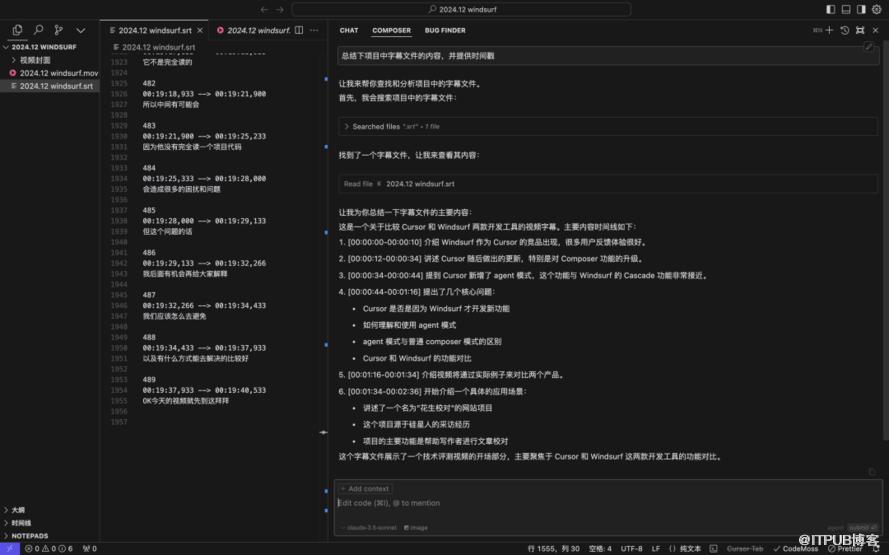The height and width of the screenshot is (555, 889).
Task: Open the Source Control view icon
Action: pos(58,30)
